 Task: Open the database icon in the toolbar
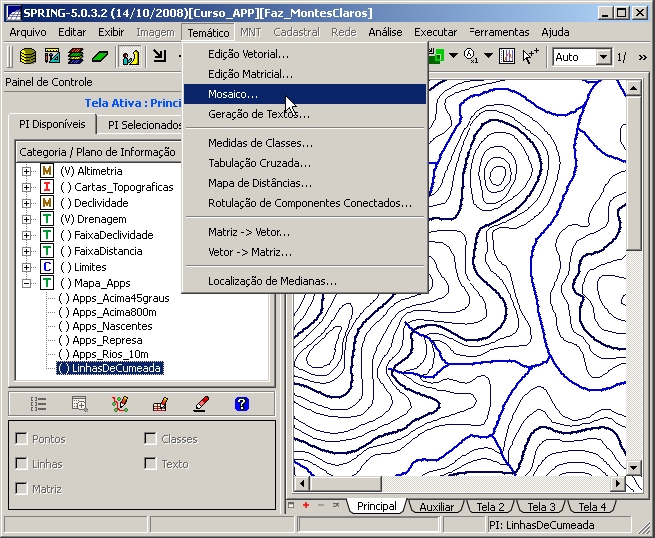[28, 57]
